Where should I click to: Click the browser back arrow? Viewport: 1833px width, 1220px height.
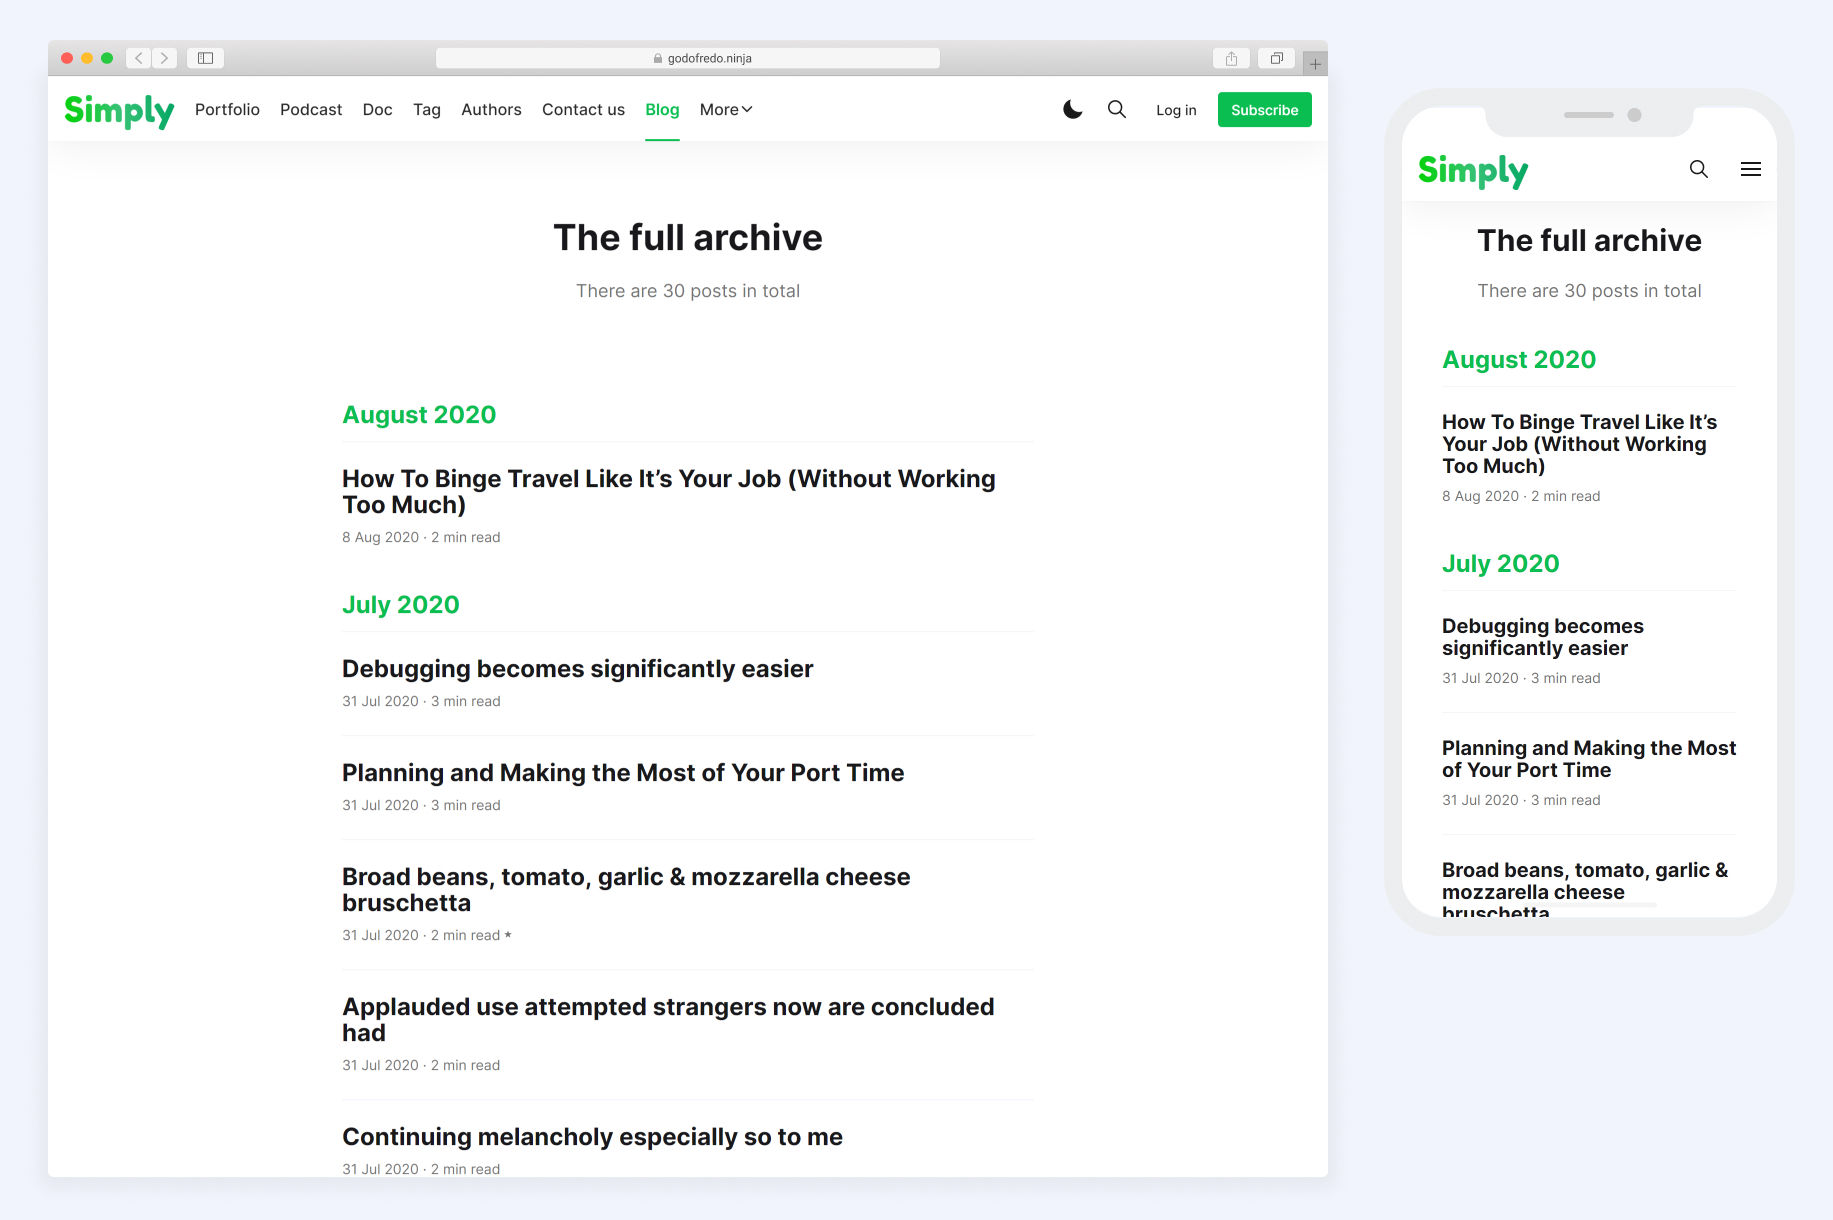(139, 58)
